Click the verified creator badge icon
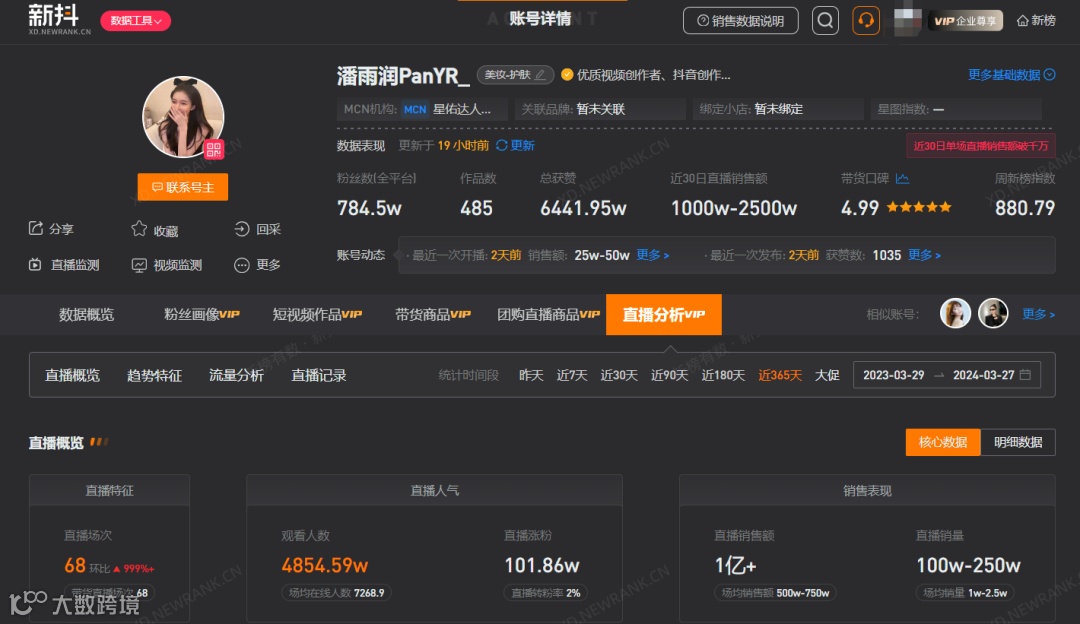1080x624 pixels. (567, 74)
